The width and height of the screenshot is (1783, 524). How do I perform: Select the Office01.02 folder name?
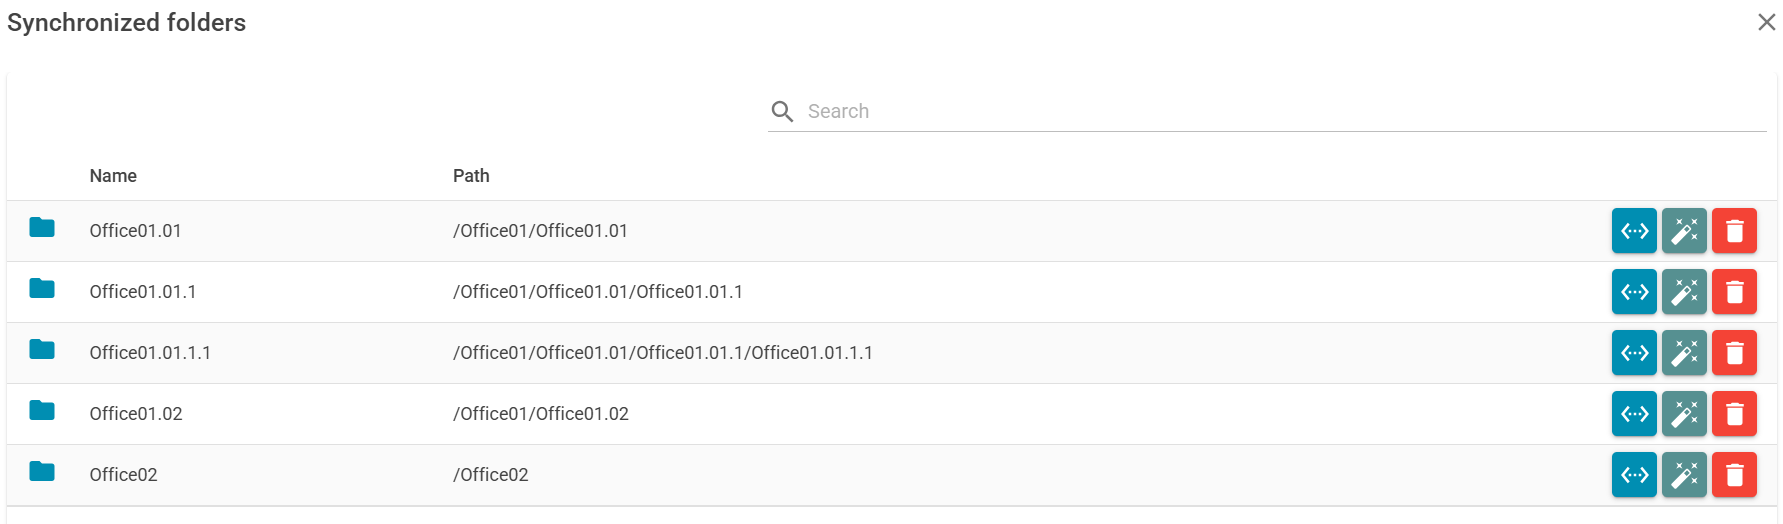pos(136,414)
